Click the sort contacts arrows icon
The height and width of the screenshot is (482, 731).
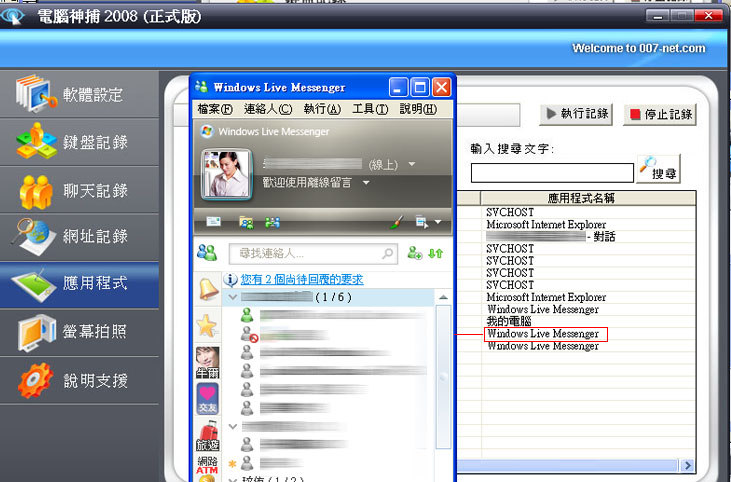(435, 254)
